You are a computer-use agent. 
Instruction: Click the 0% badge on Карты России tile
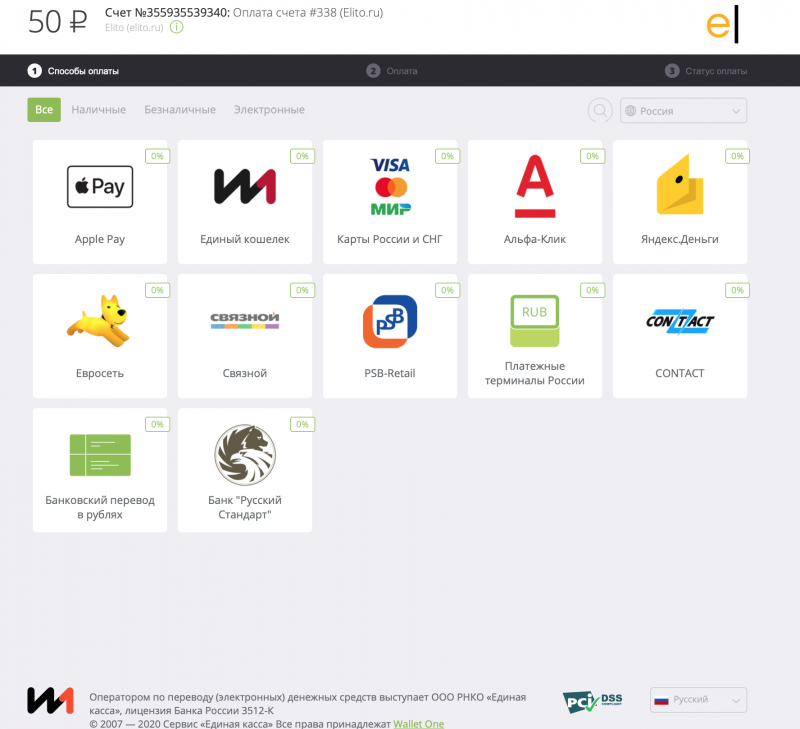point(447,156)
